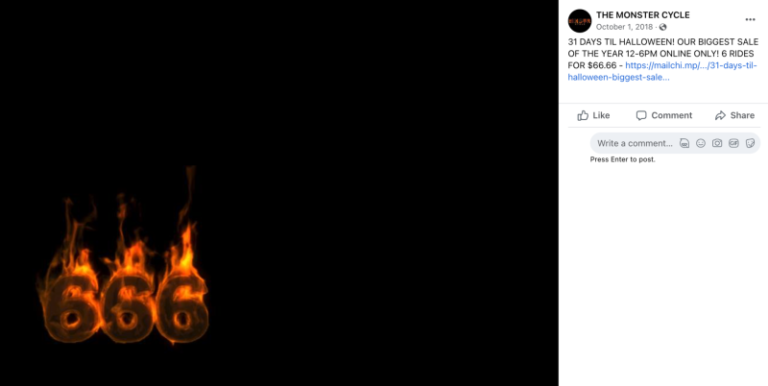Click the speech bubble Comment icon

[641, 115]
